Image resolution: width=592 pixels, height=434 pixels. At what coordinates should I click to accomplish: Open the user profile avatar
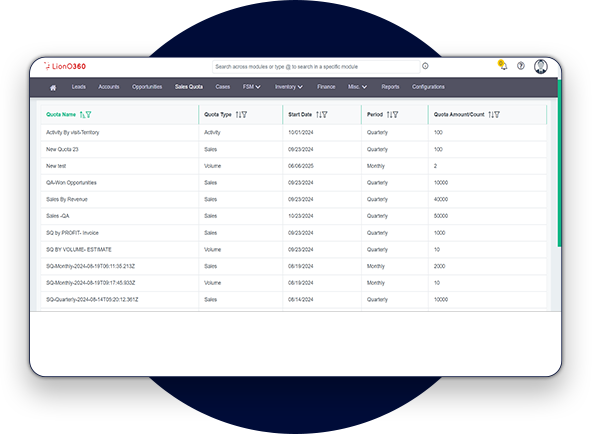tap(541, 66)
